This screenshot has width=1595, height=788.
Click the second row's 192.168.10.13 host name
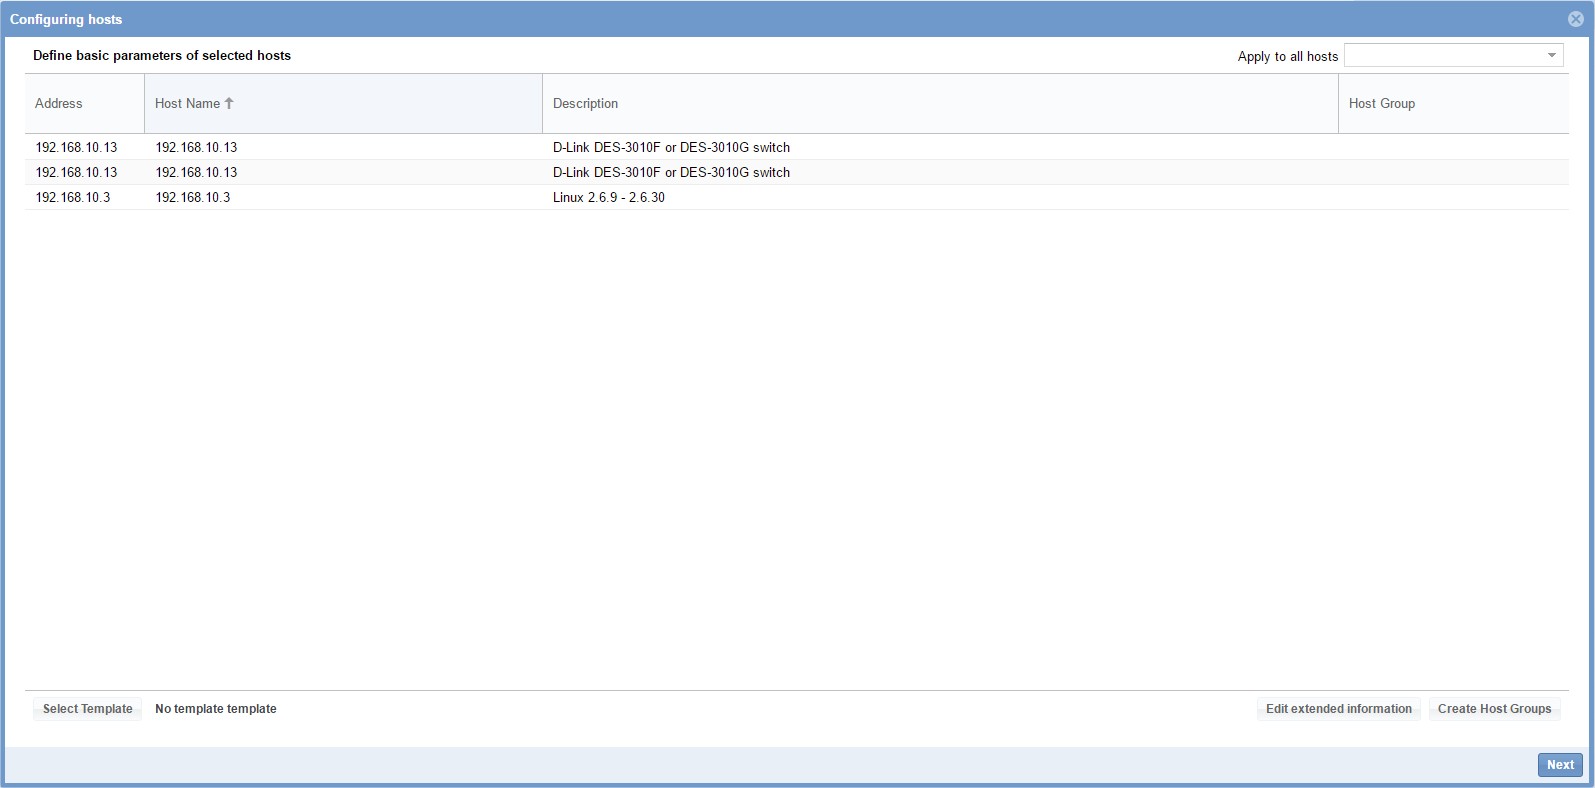[x=196, y=172]
